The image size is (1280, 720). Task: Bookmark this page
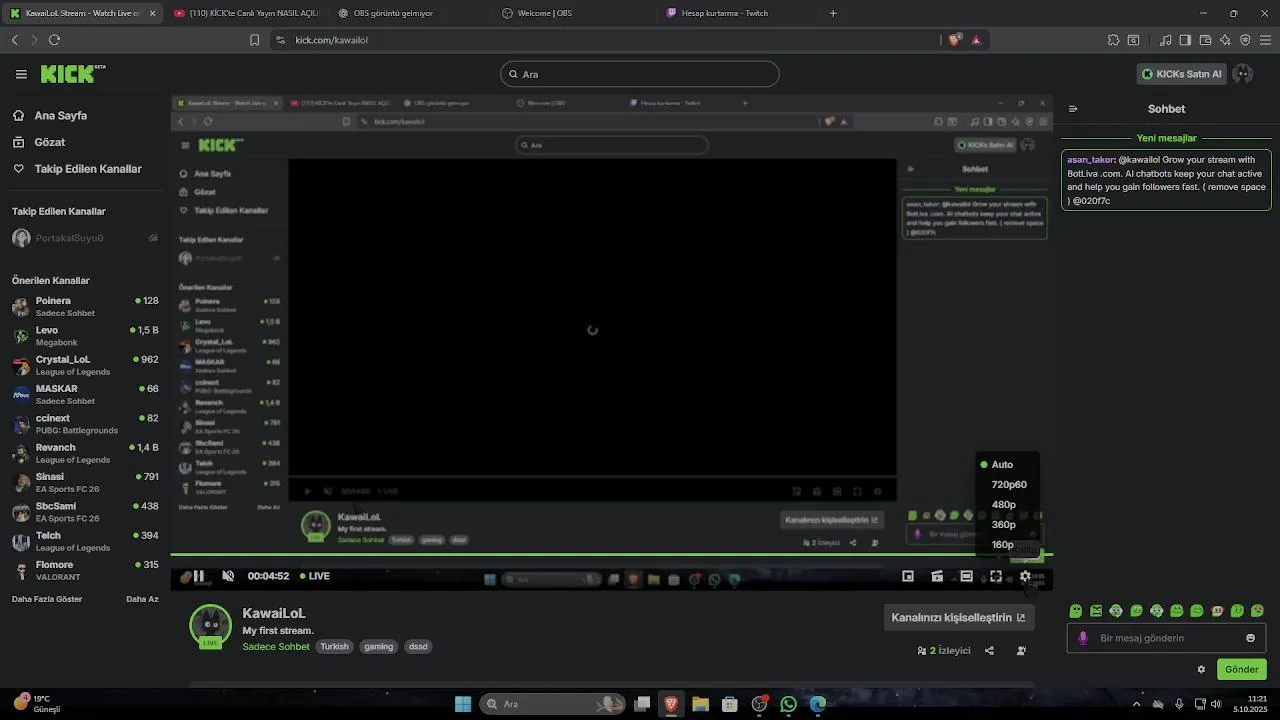pos(254,40)
